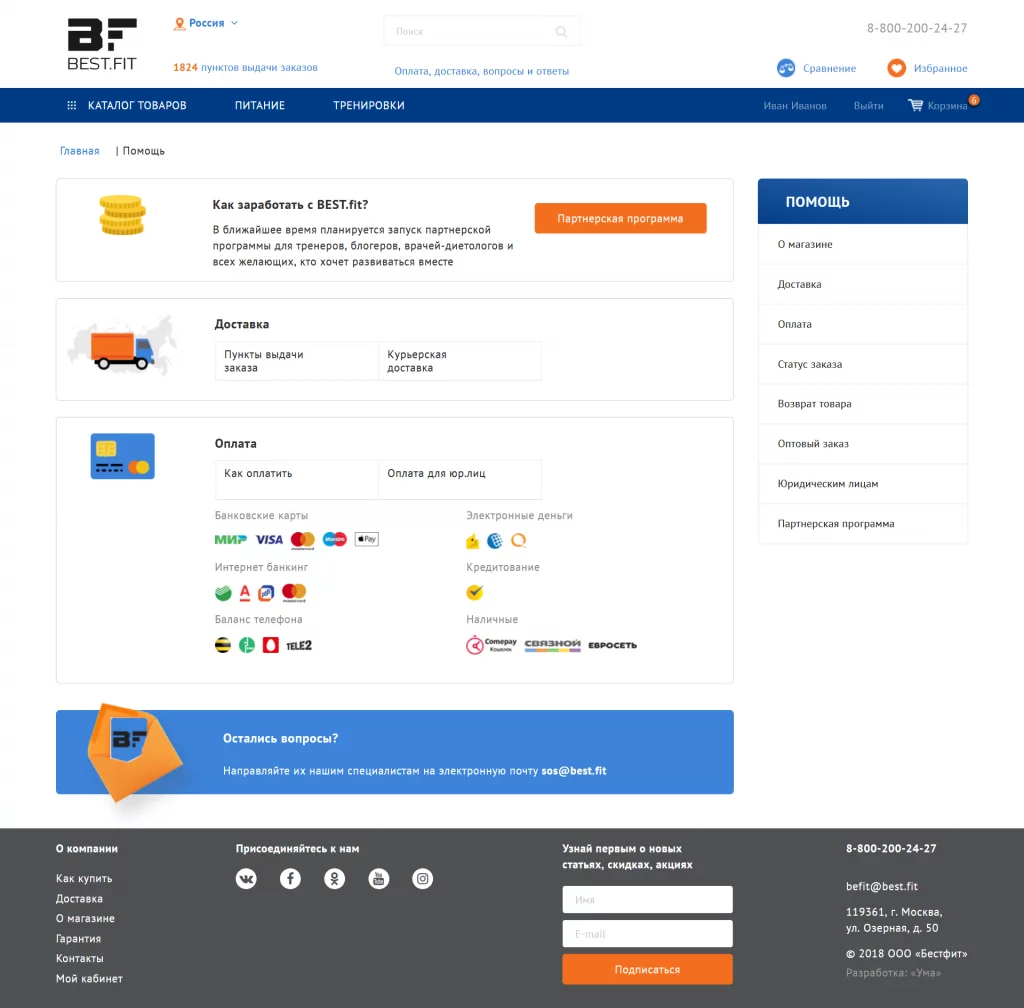Click the search magnifier icon
Screen dimensions: 1024x1008
point(561,31)
